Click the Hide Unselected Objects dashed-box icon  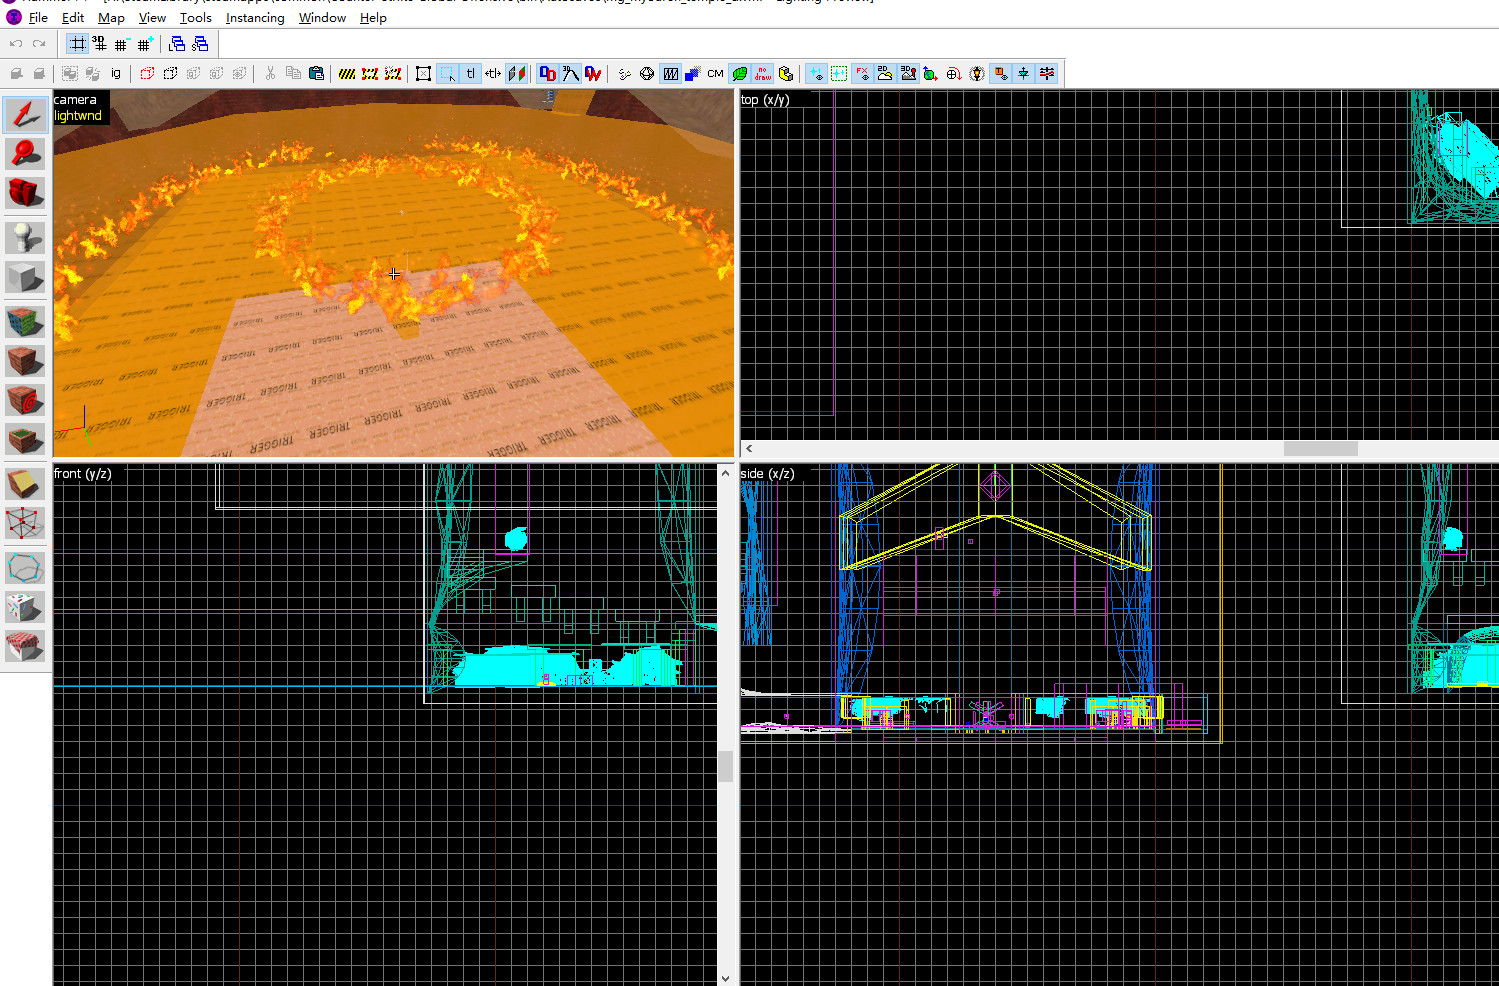(x=170, y=73)
